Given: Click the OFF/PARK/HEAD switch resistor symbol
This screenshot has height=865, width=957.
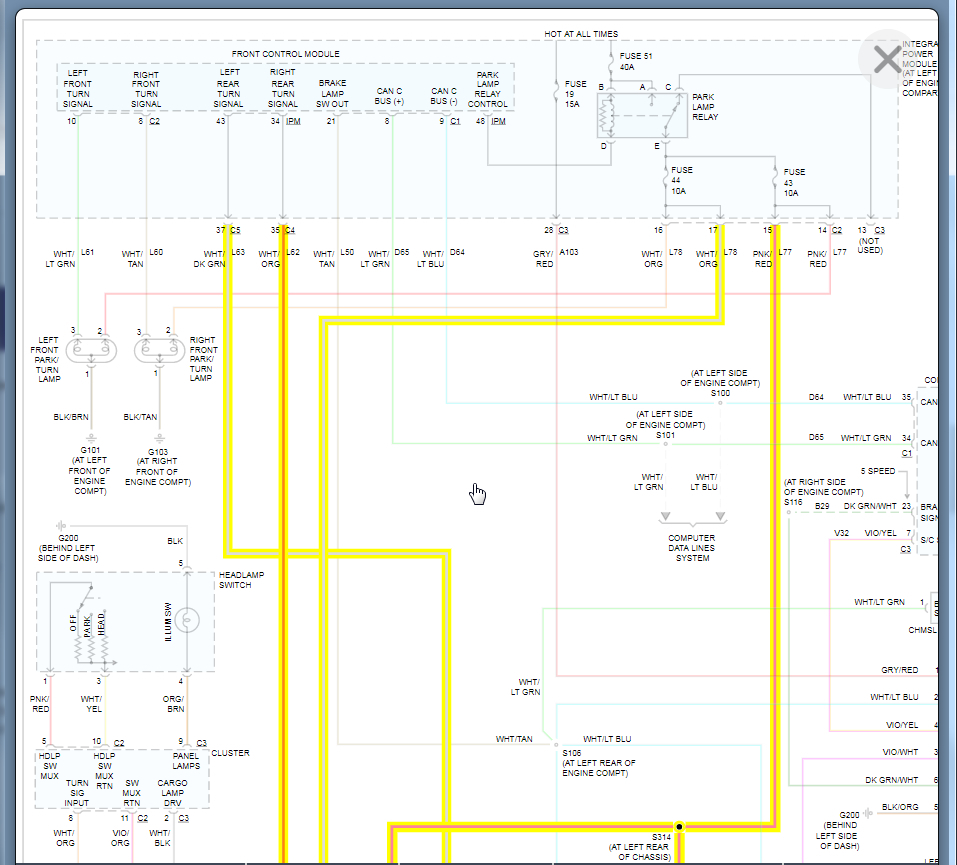Looking at the screenshot, I should click(92, 650).
